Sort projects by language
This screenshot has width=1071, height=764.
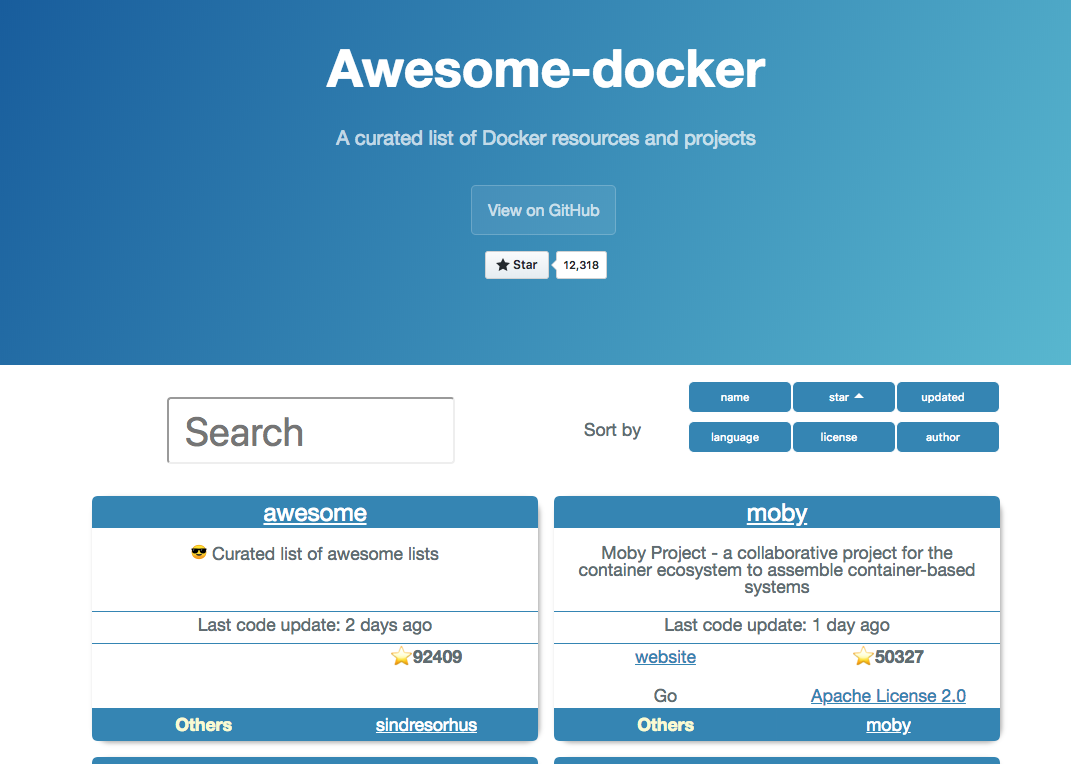click(740, 437)
